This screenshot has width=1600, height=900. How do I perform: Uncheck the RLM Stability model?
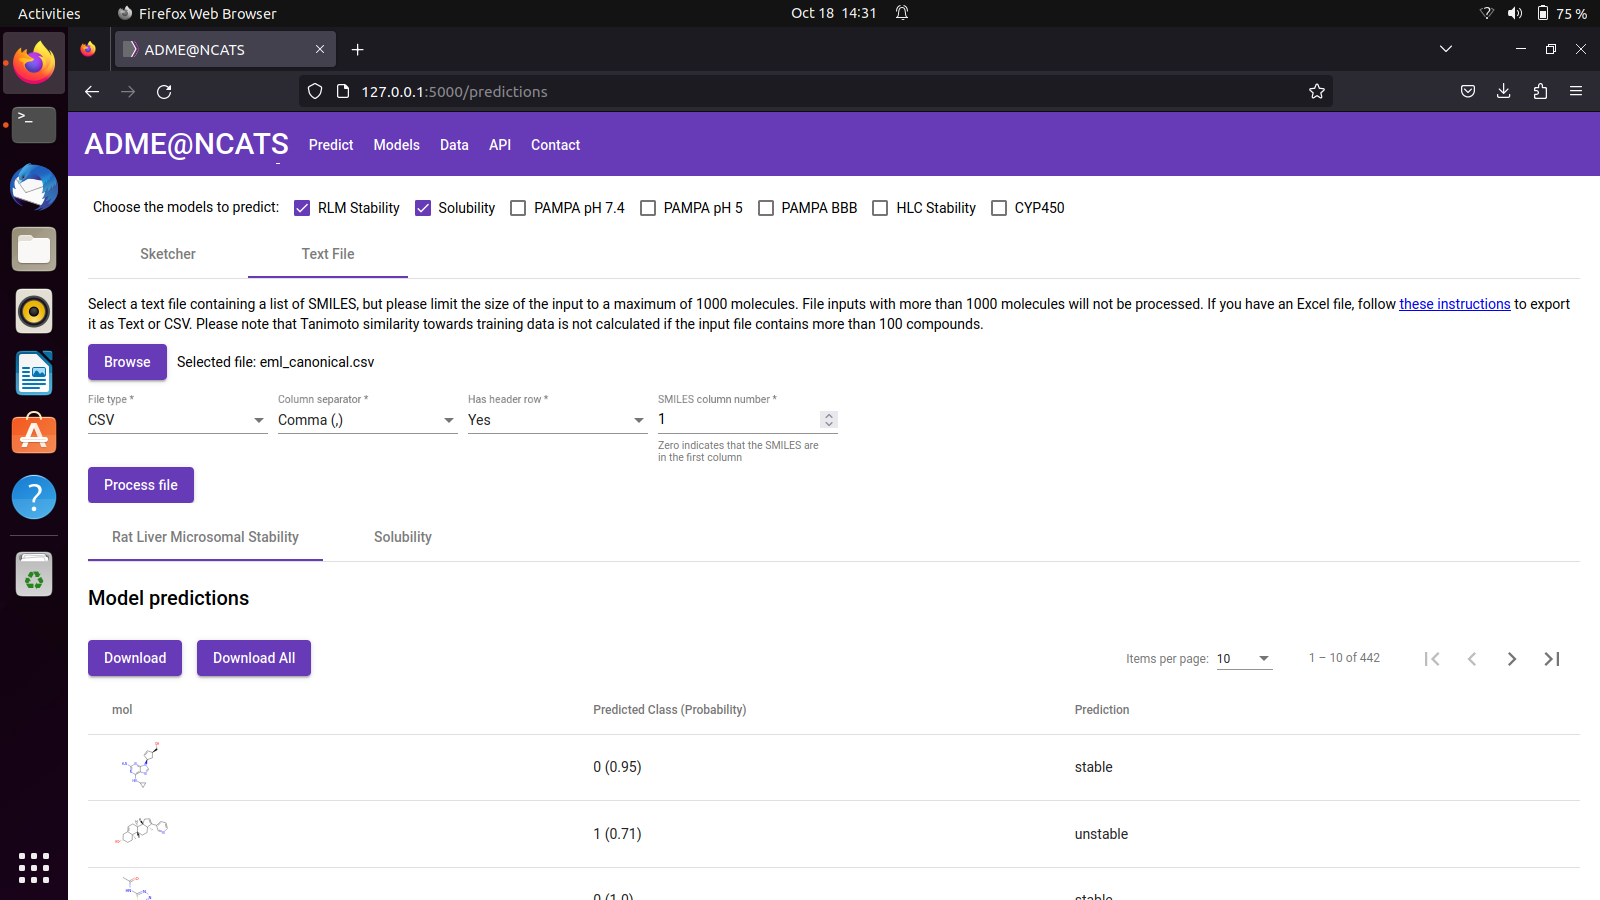(302, 208)
